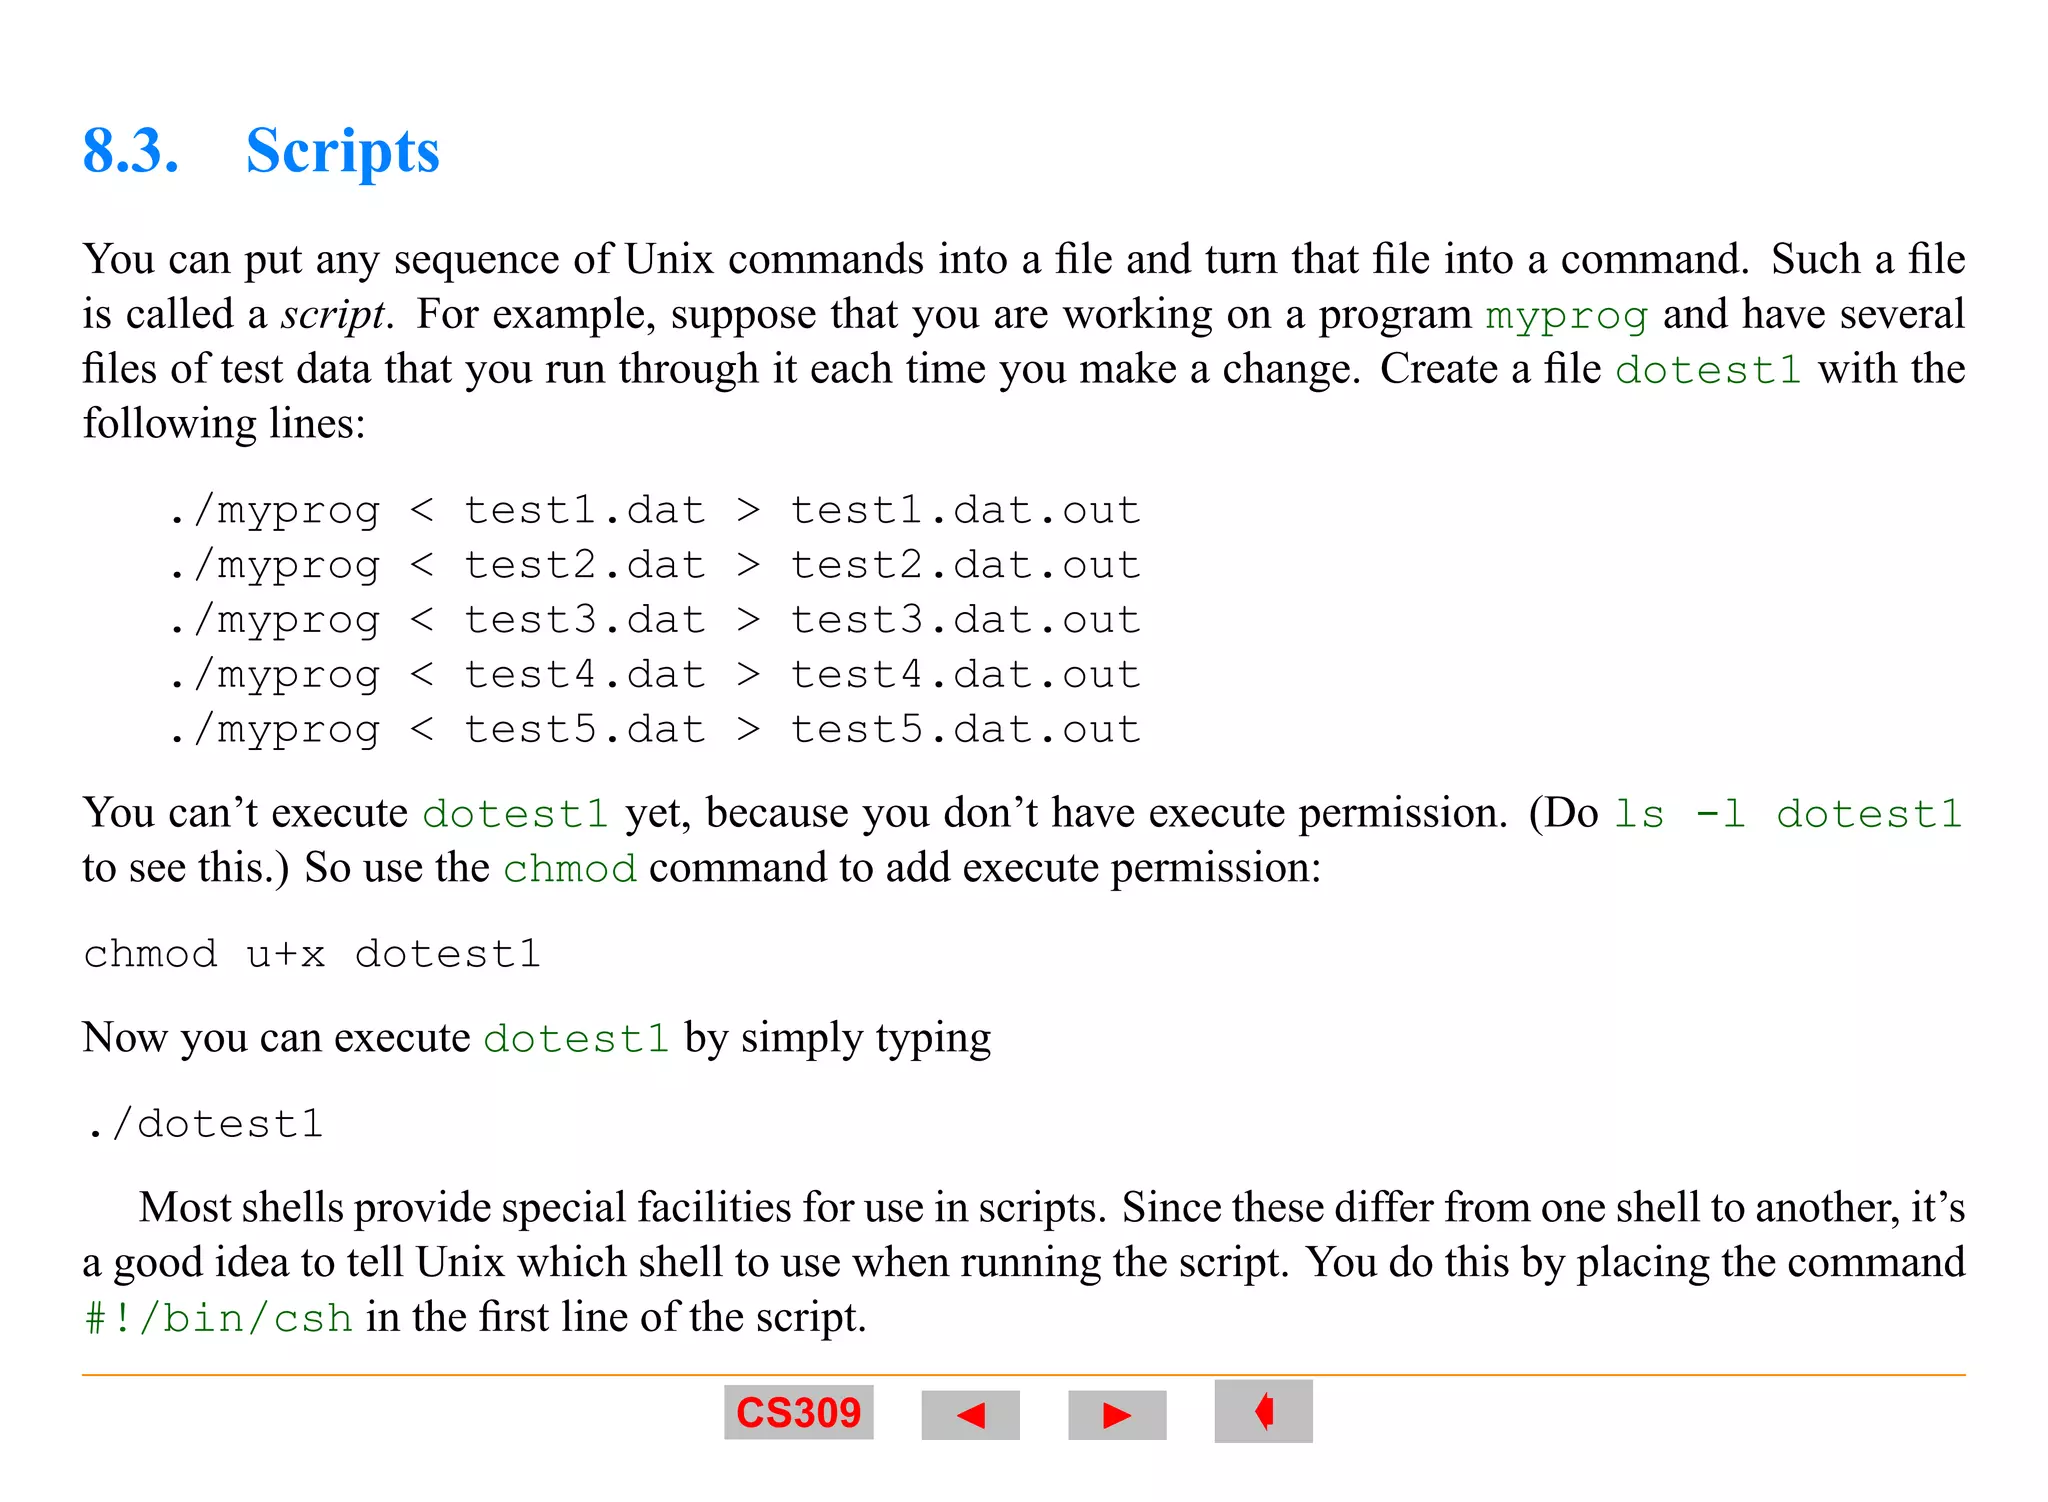Click the green 'ls -l dotest1' command

click(x=1789, y=814)
